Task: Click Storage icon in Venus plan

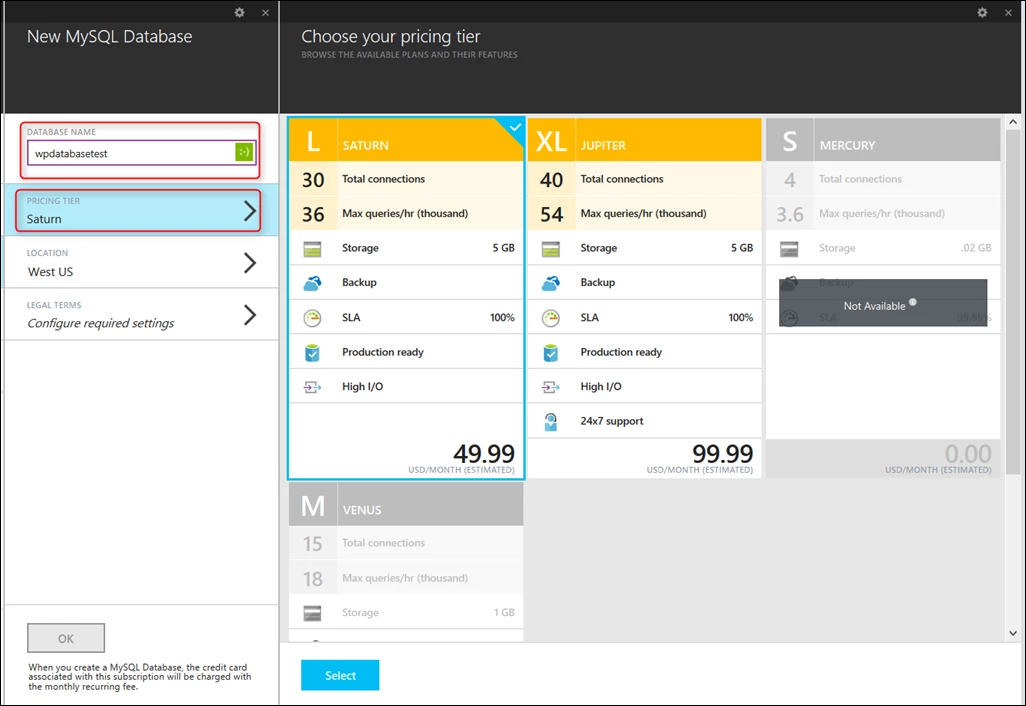Action: click(313, 613)
